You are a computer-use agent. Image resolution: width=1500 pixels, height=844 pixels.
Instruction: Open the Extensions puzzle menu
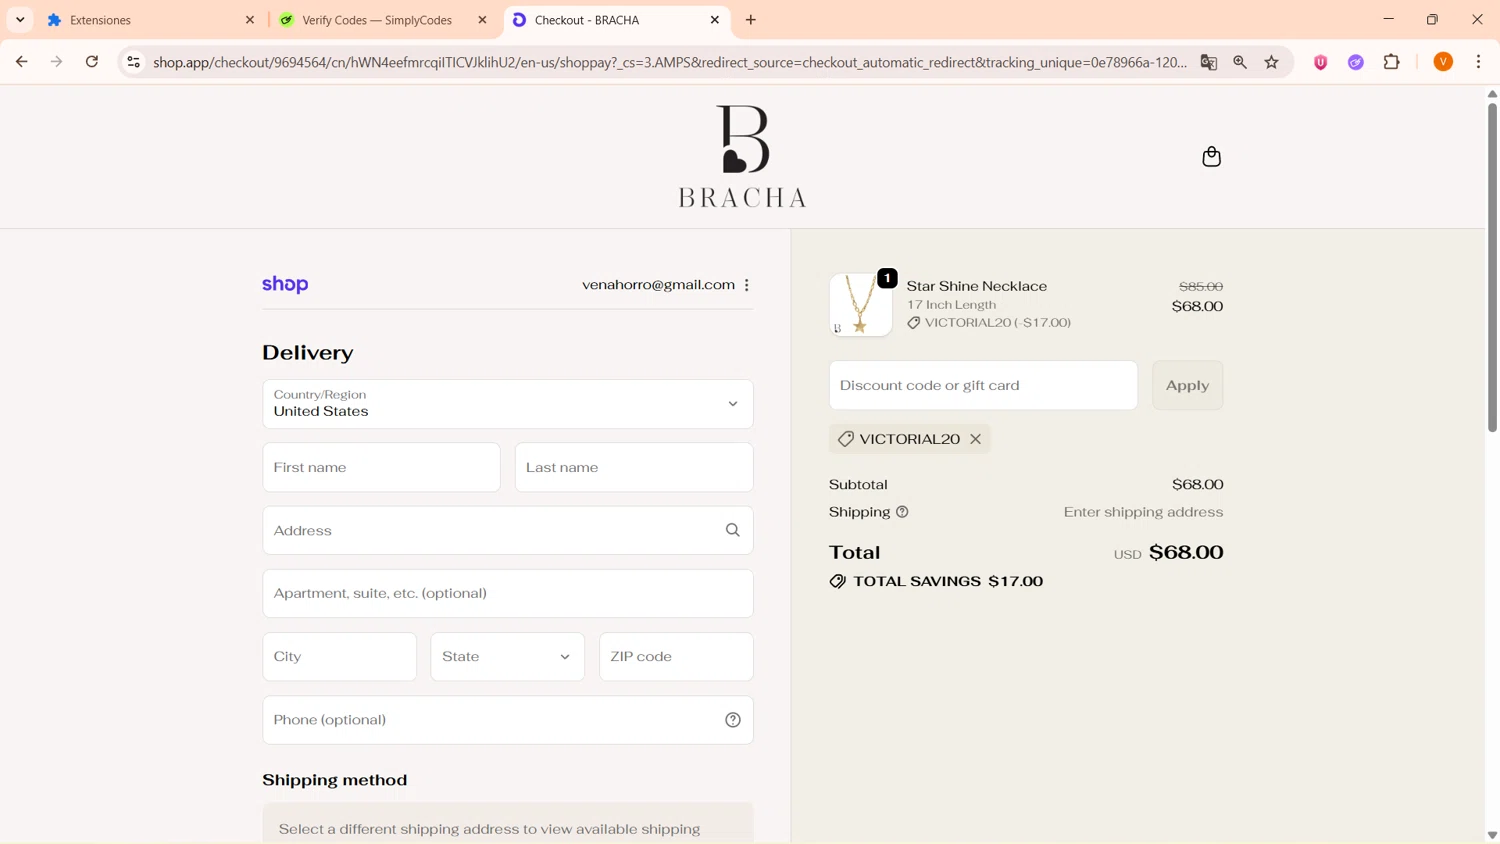(x=1392, y=62)
